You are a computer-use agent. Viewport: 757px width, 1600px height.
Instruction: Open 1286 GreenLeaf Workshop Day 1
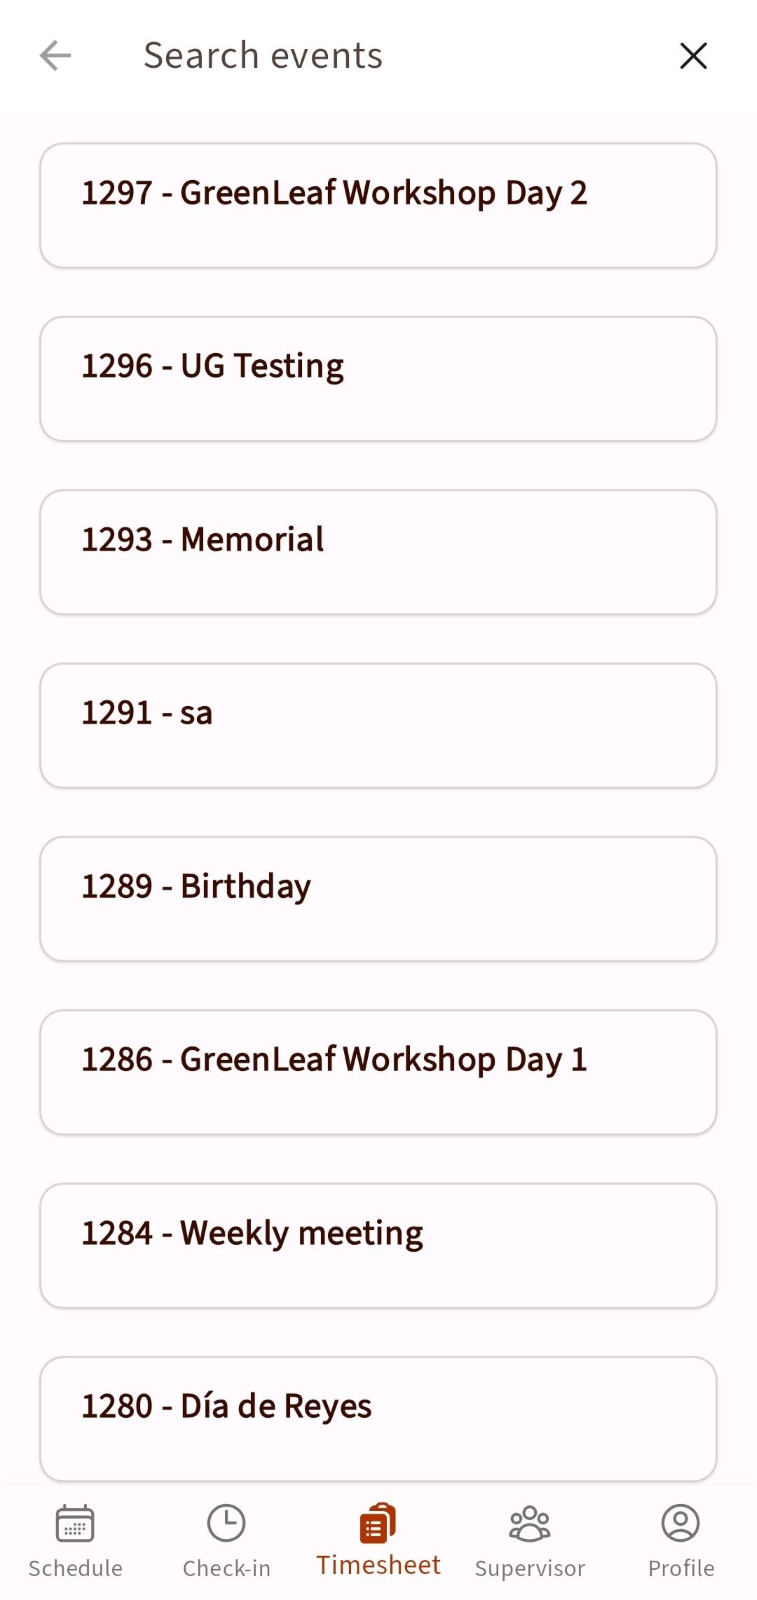[378, 1072]
